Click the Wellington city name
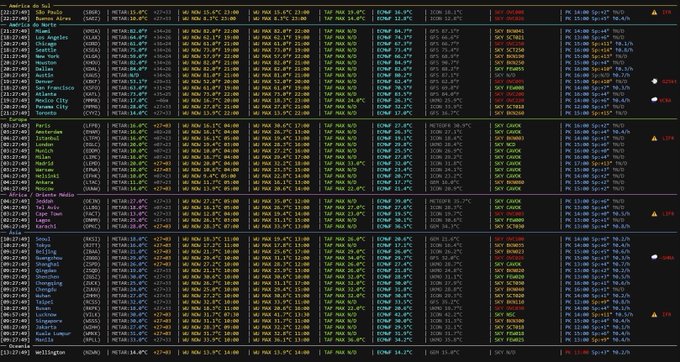 coord(50,352)
